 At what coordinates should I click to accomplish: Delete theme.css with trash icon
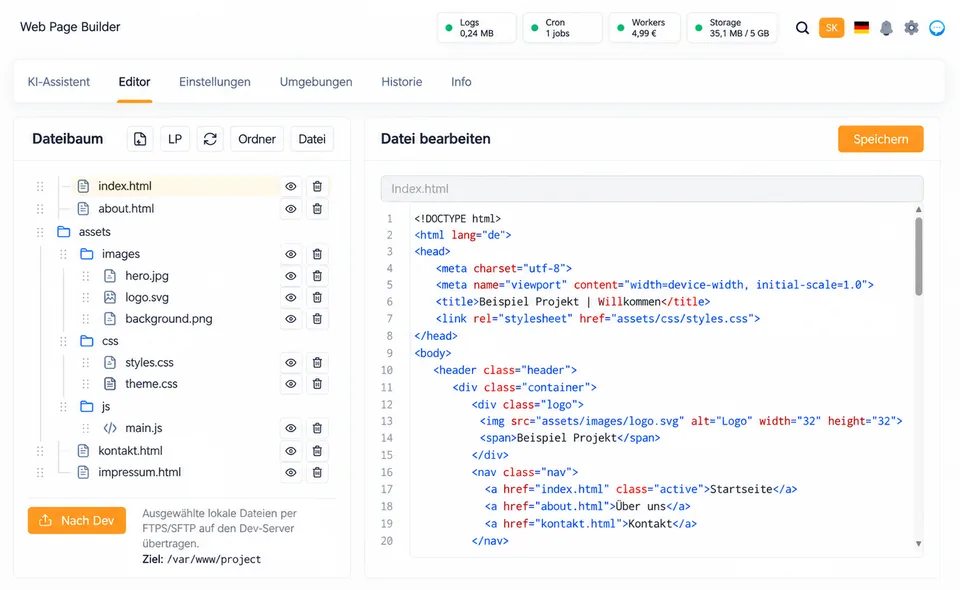317,384
